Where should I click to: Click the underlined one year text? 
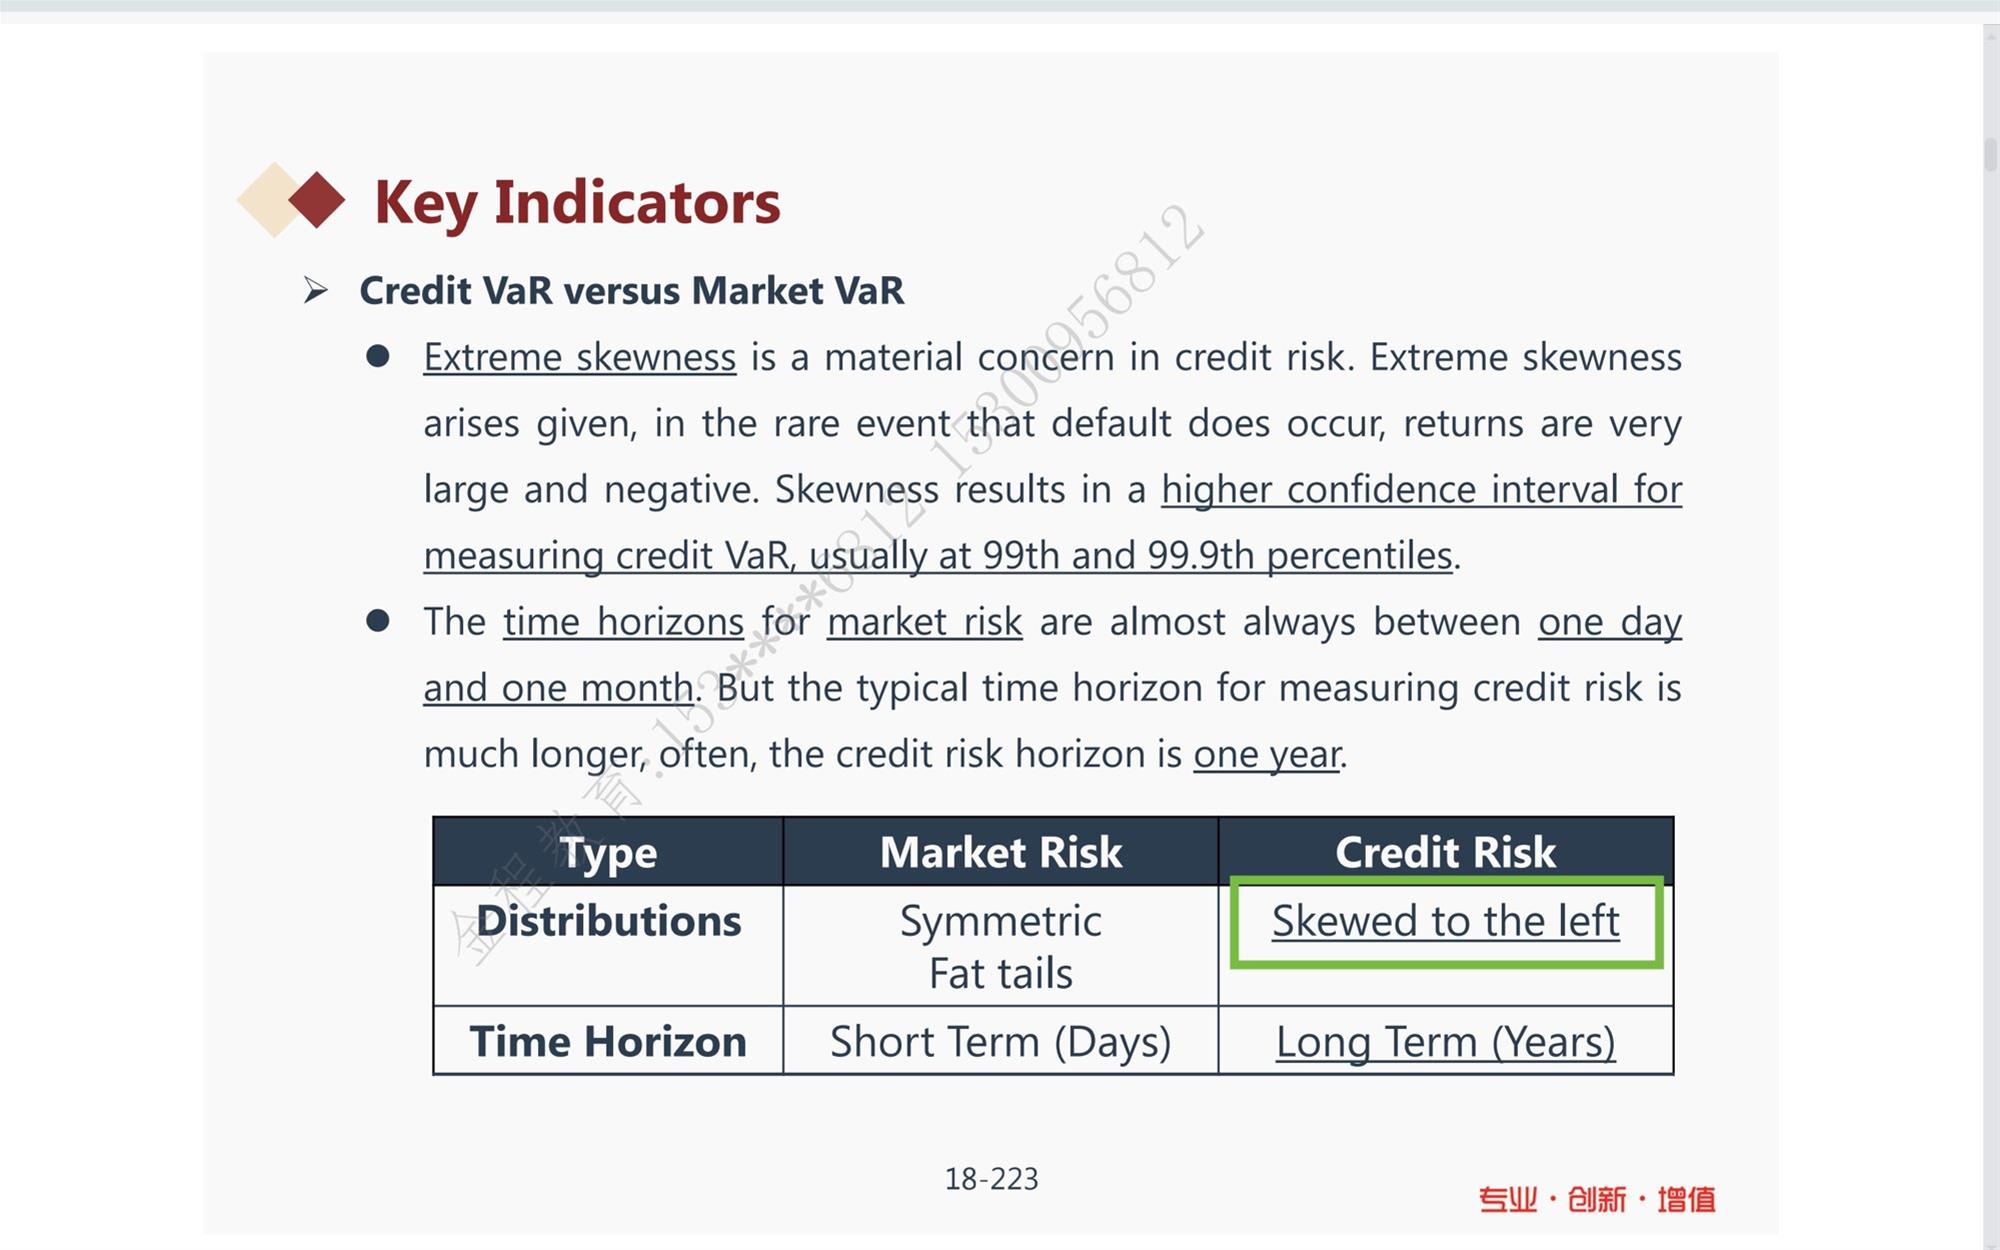[x=1267, y=755]
